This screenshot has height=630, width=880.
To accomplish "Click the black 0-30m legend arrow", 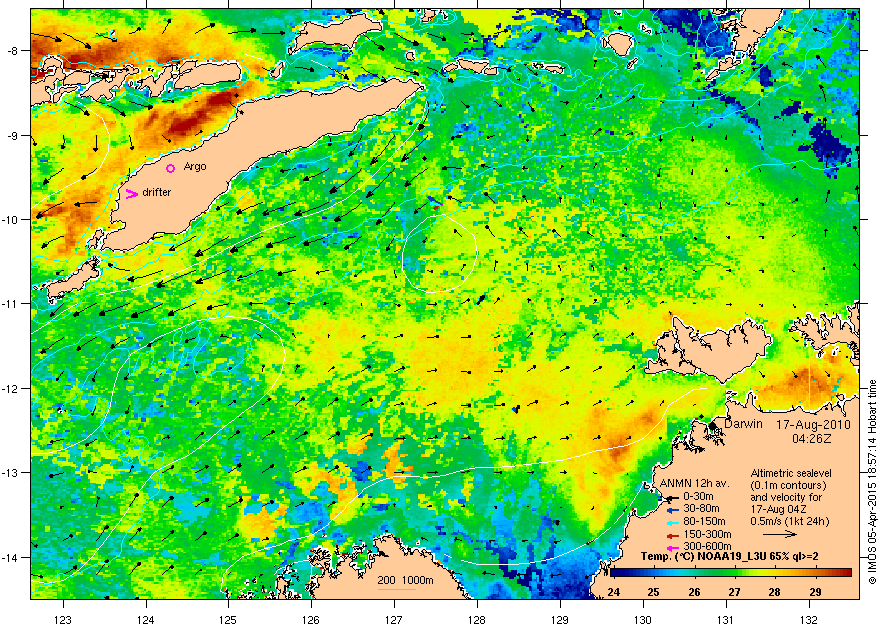I will [672, 498].
